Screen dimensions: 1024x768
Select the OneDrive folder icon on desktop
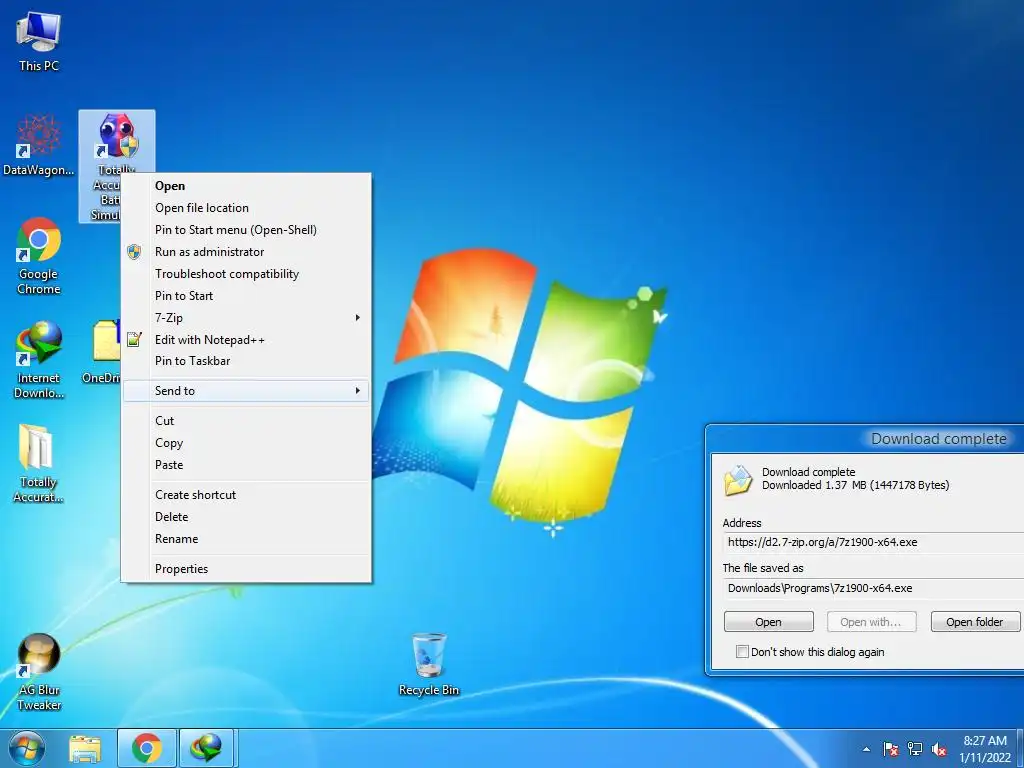tap(104, 353)
